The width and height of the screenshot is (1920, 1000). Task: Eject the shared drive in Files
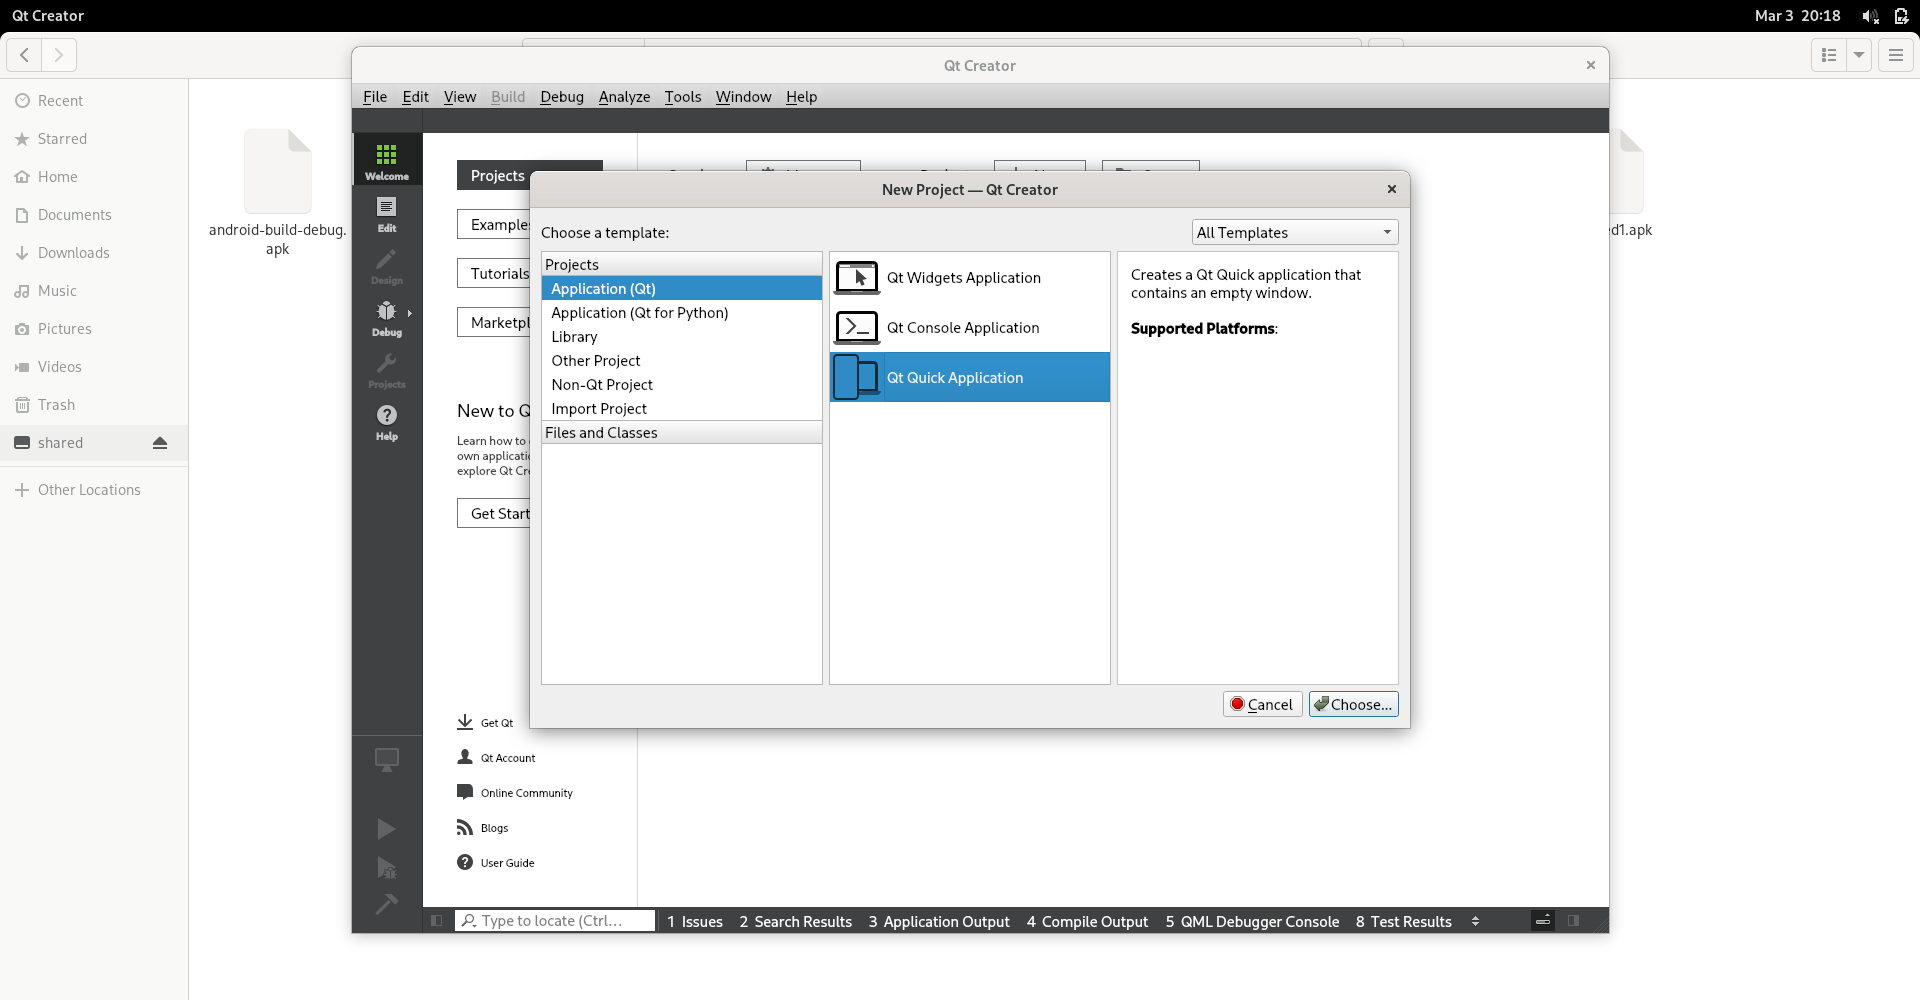click(x=160, y=443)
